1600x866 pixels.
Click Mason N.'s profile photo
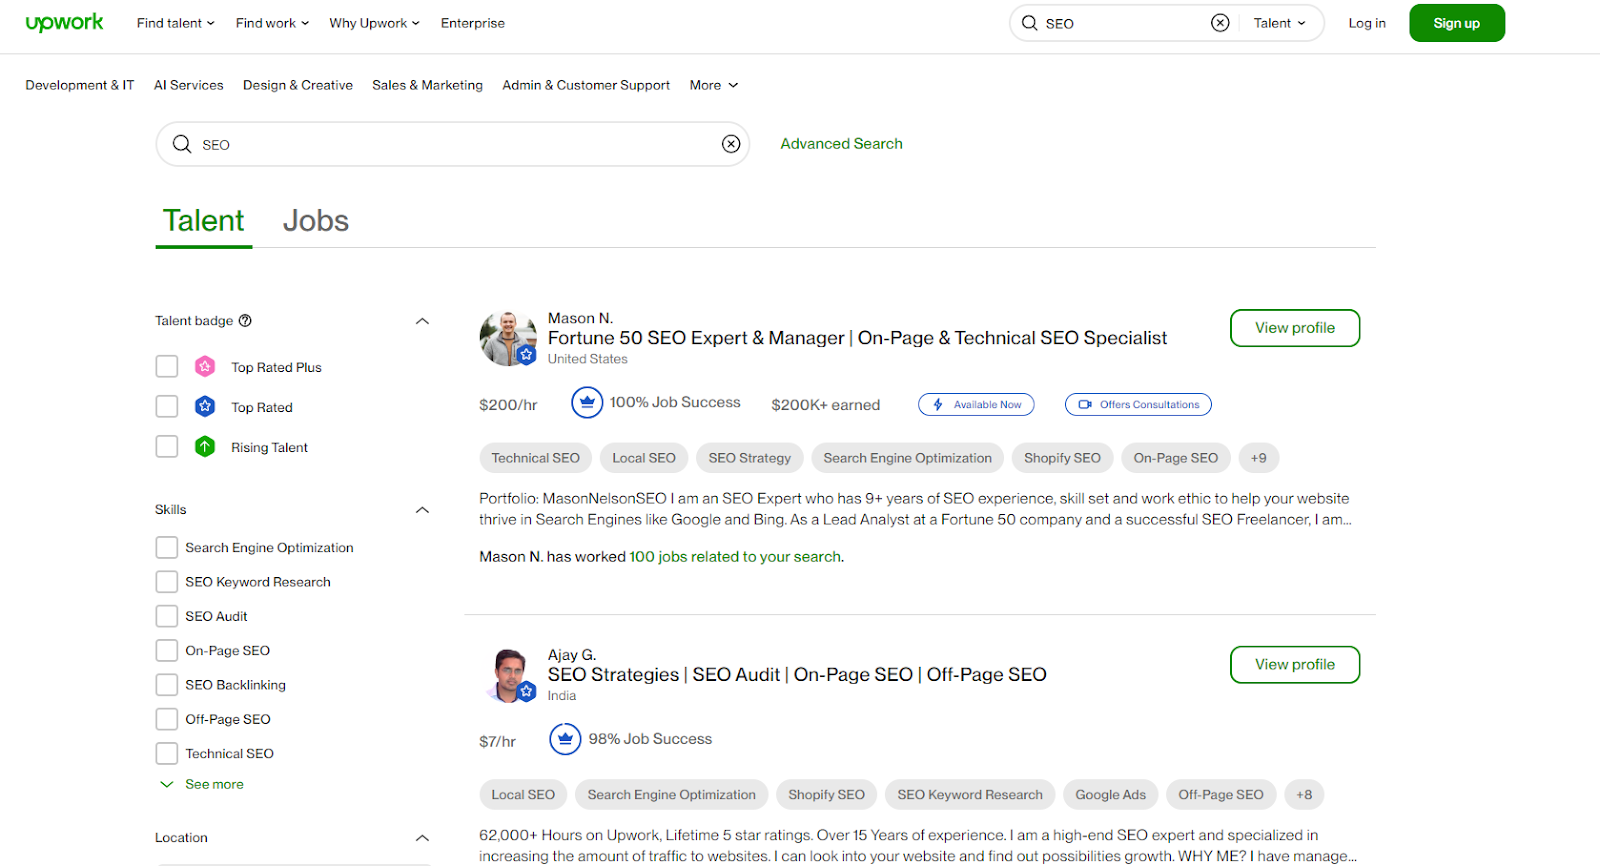click(508, 338)
